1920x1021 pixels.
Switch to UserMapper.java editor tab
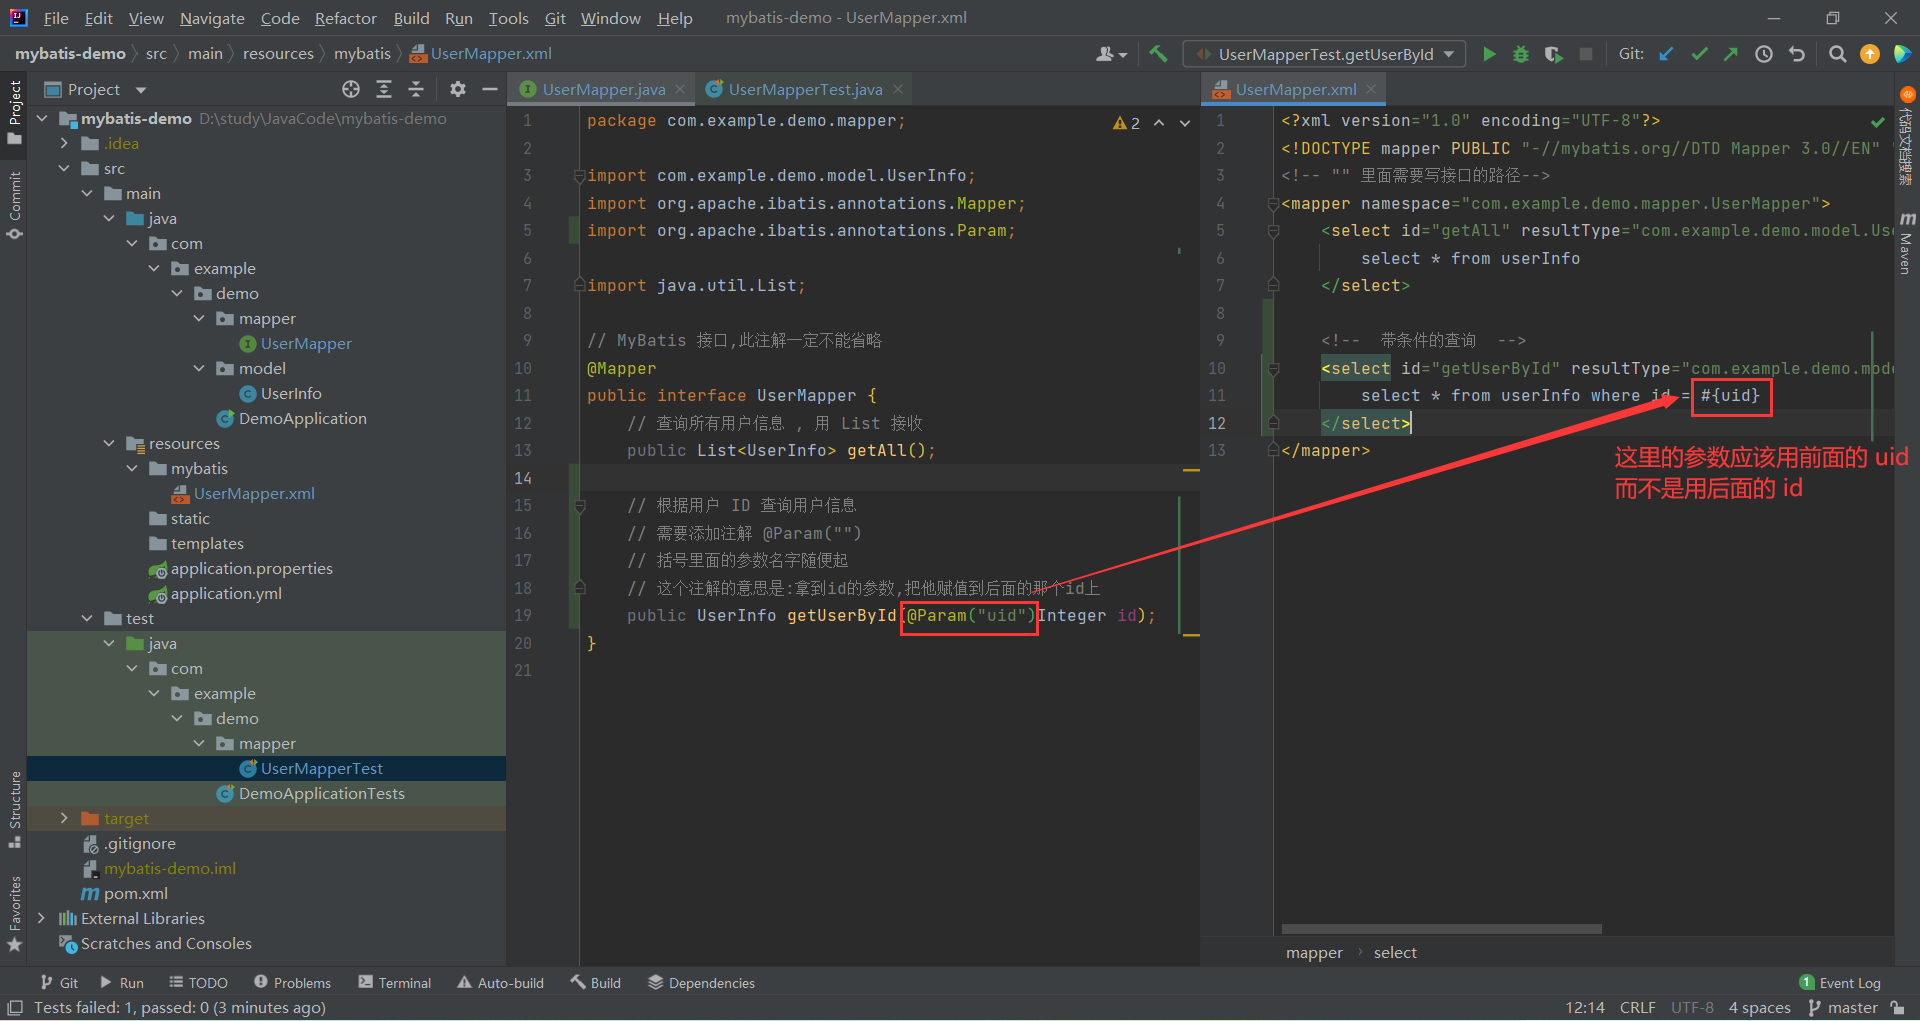[x=603, y=89]
